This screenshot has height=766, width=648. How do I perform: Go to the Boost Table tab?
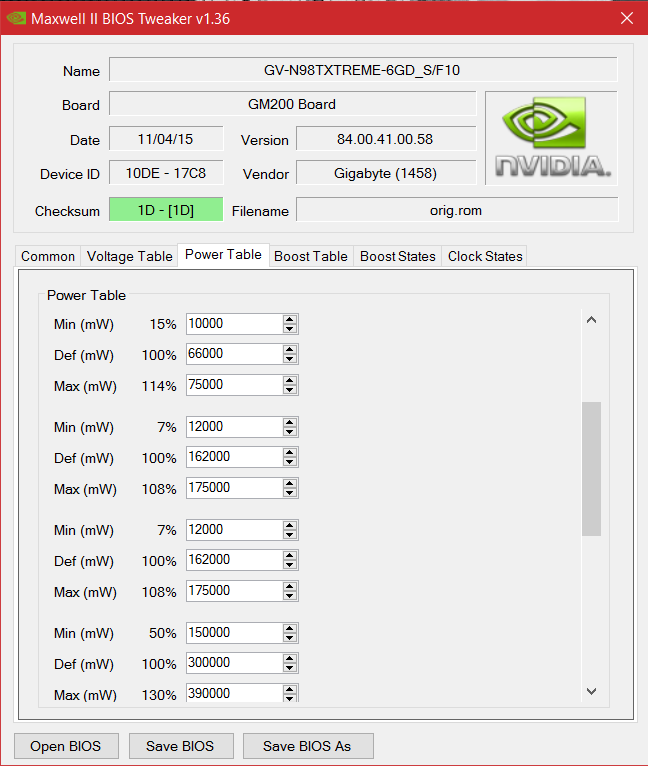pyautogui.click(x=311, y=256)
